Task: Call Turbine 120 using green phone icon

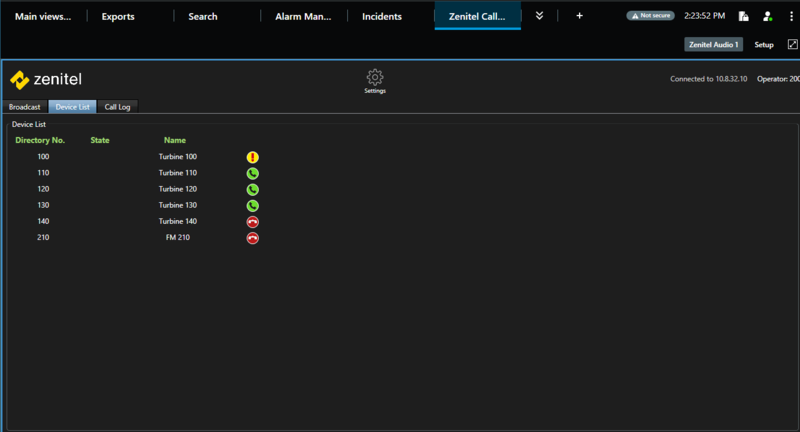Action: [252, 189]
